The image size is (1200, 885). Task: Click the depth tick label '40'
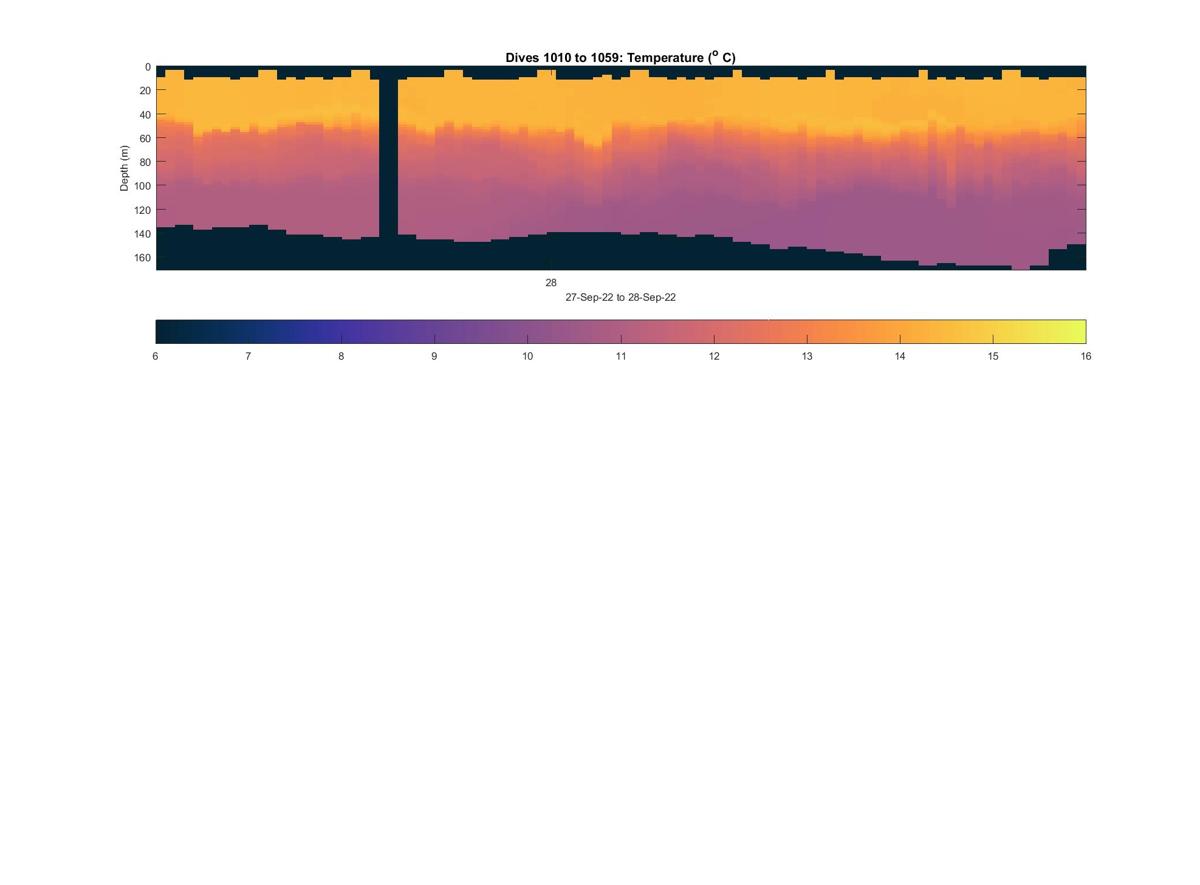[145, 115]
